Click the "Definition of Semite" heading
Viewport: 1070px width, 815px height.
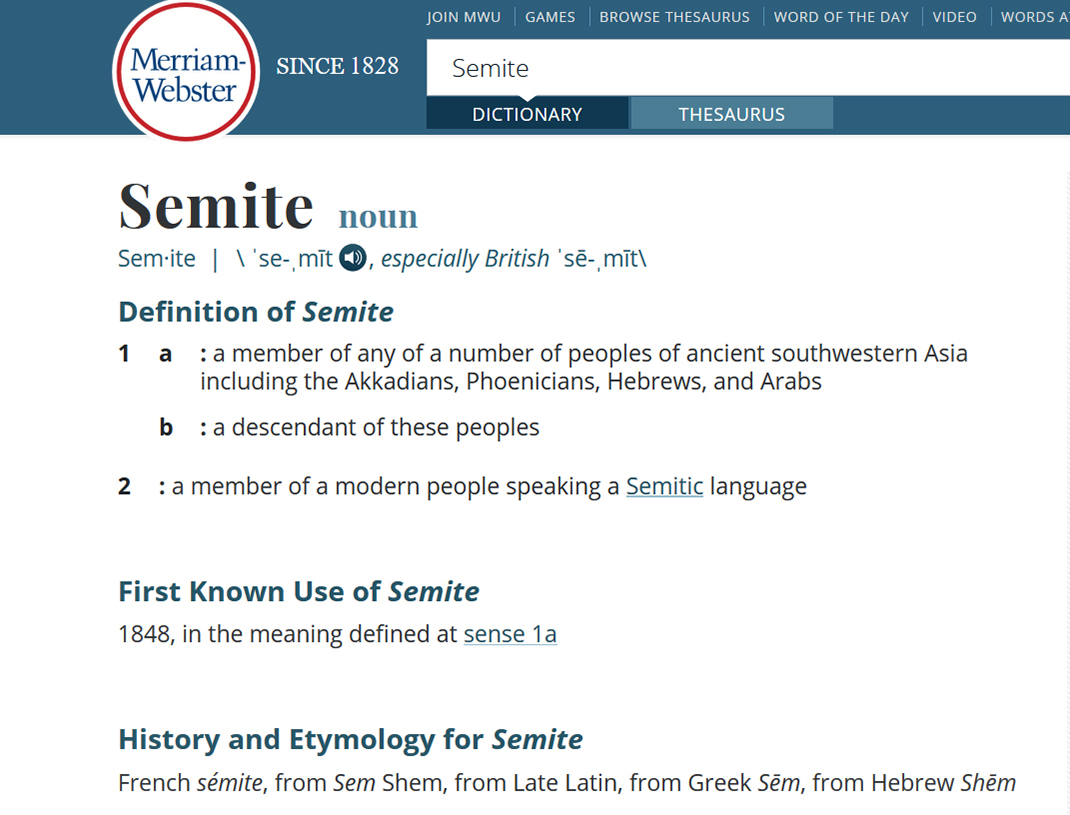point(256,312)
